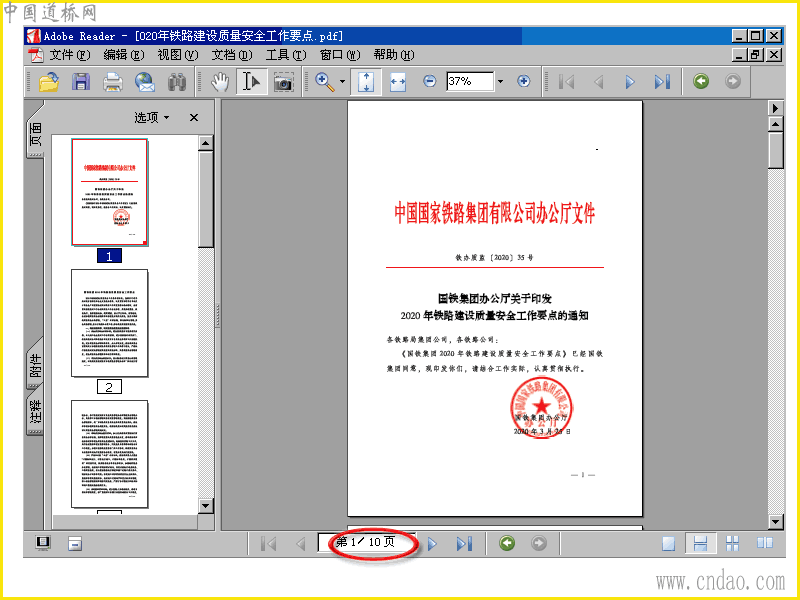The height and width of the screenshot is (600, 800).
Task: Open the 文档(D) menu
Action: [232, 55]
